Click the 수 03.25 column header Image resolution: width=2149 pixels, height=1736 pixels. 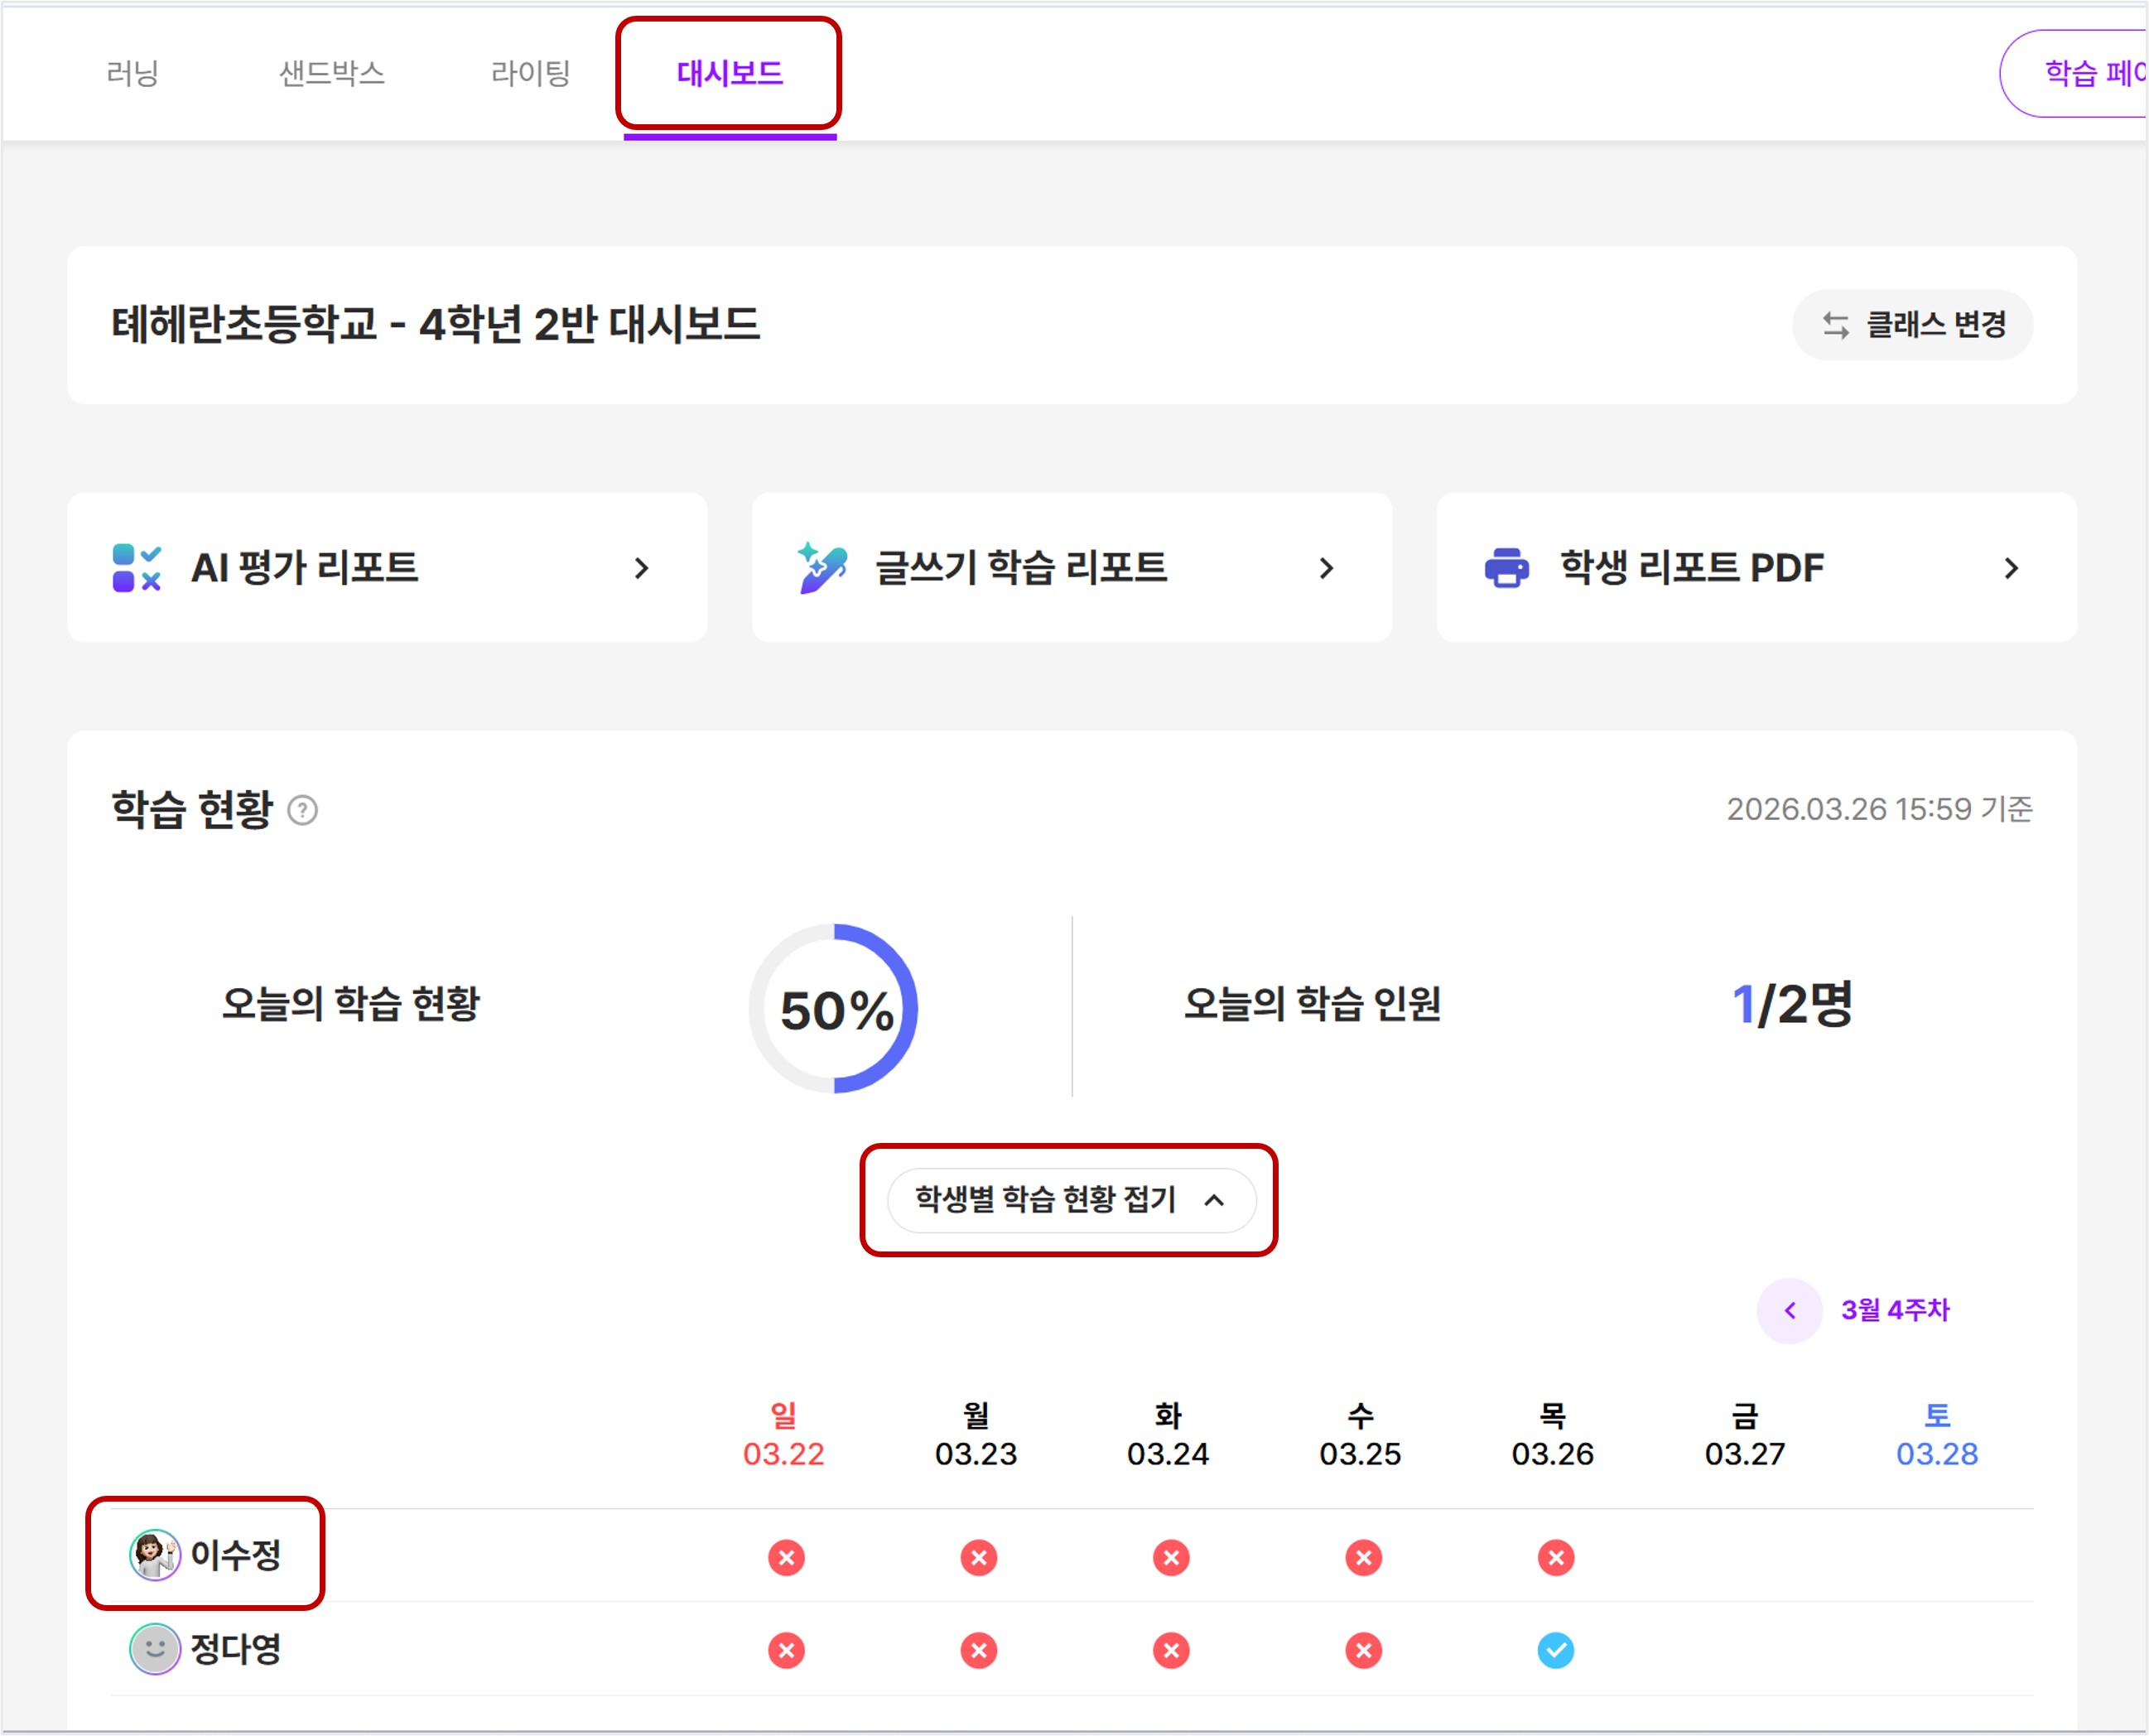(1360, 1434)
